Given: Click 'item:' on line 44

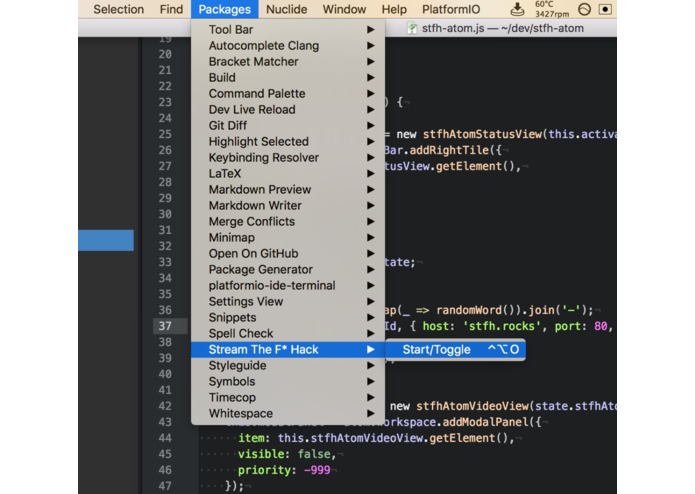Looking at the screenshot, I should point(254,438).
